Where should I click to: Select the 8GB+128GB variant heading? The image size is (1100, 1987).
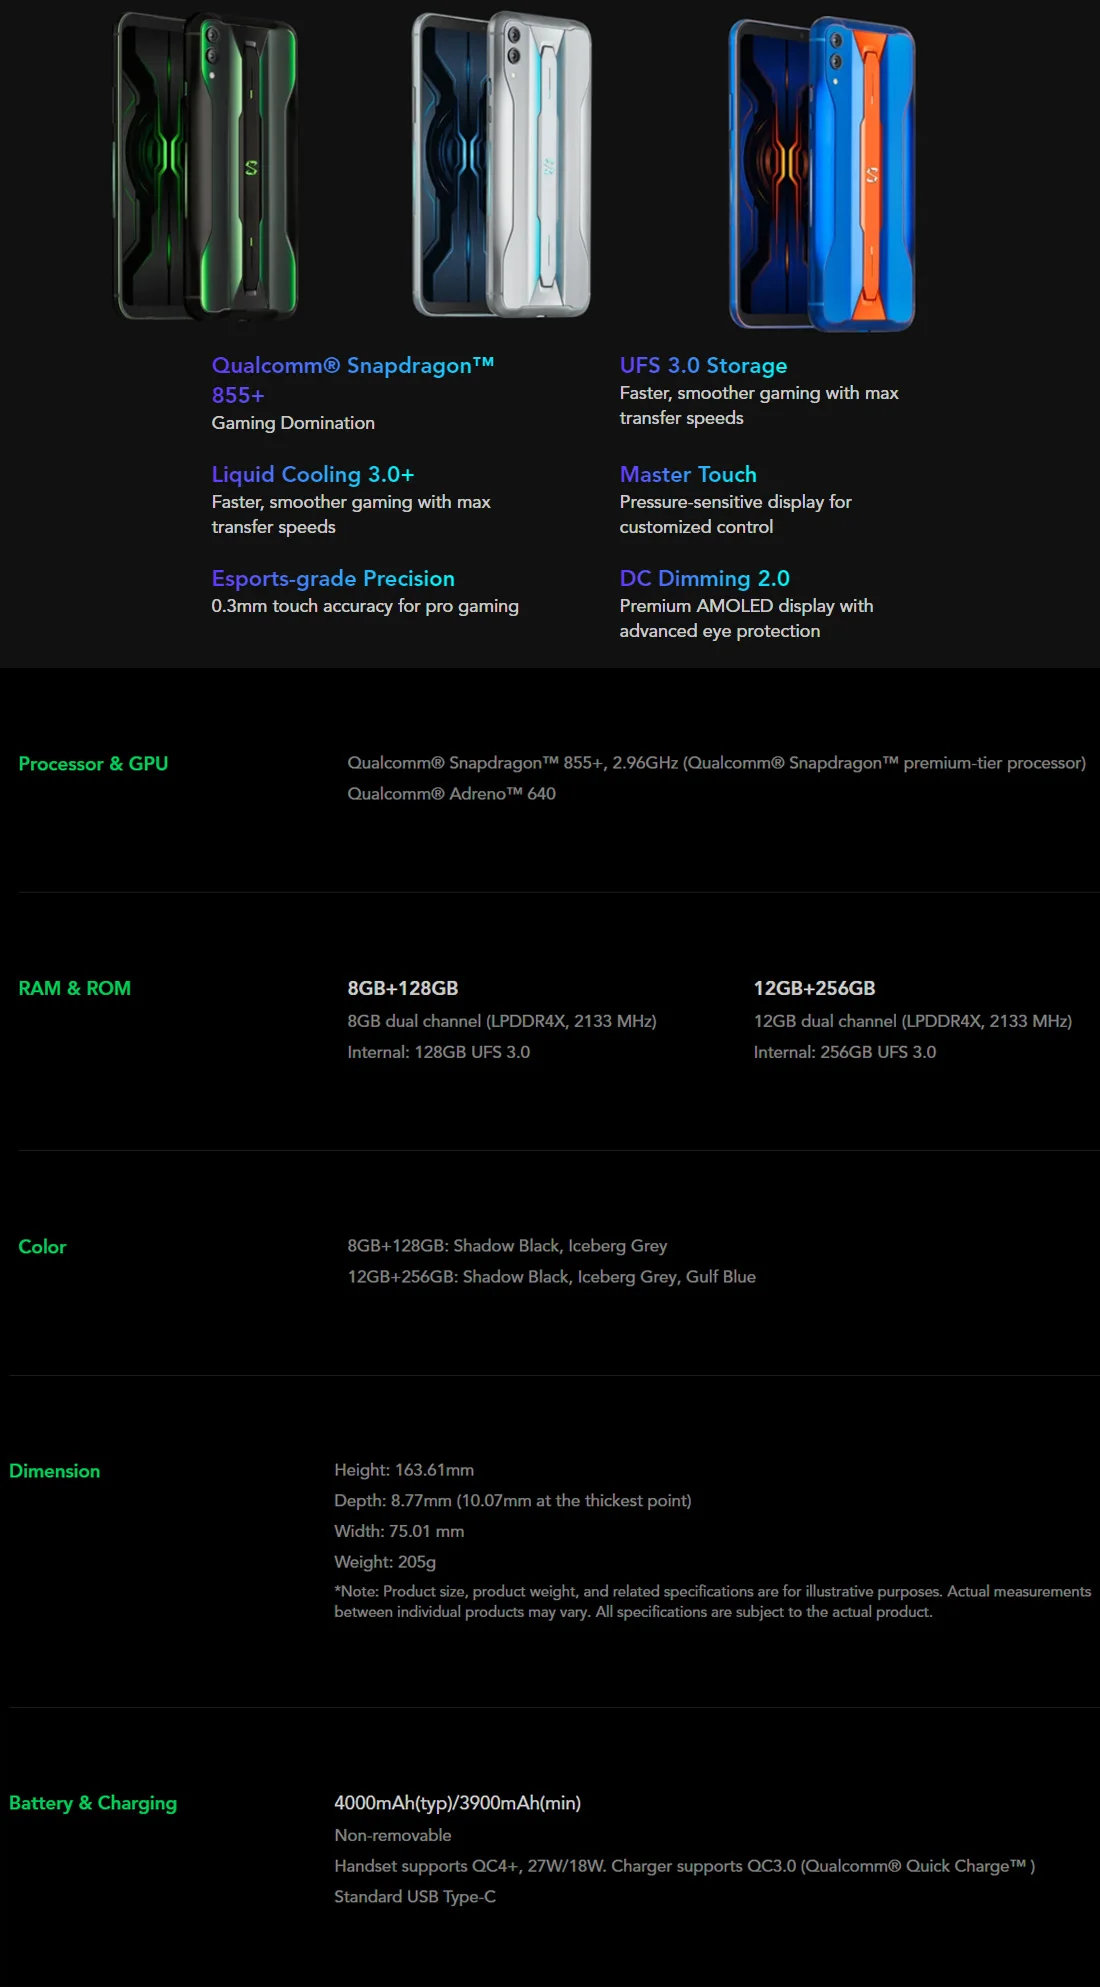[x=402, y=988]
